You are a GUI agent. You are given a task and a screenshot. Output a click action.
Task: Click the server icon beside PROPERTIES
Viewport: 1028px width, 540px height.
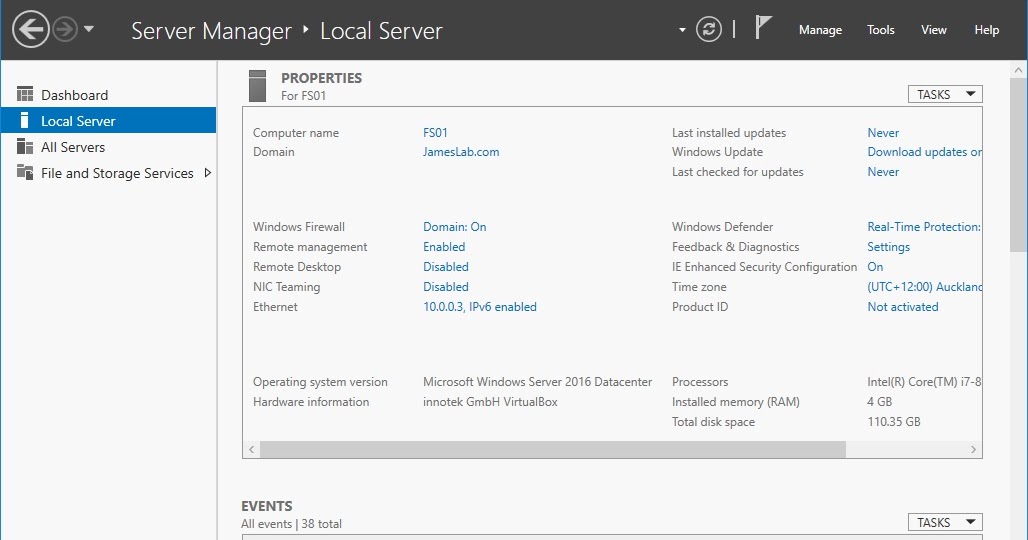pyautogui.click(x=258, y=86)
